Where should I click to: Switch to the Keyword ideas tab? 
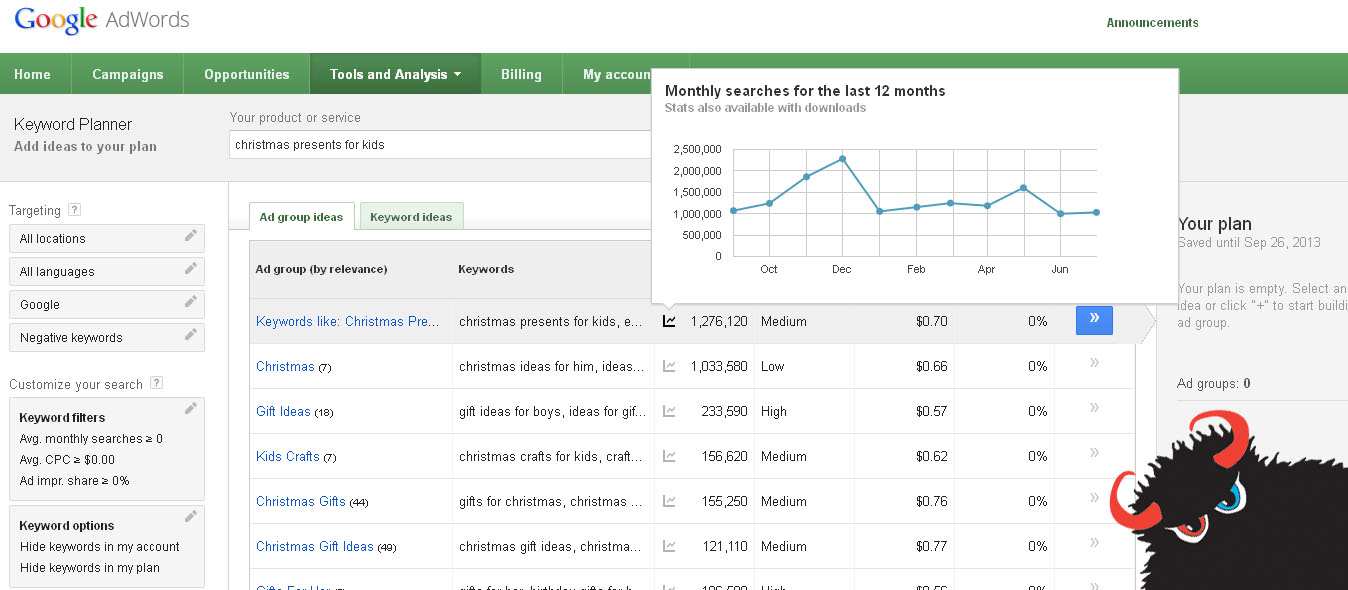[x=411, y=216]
